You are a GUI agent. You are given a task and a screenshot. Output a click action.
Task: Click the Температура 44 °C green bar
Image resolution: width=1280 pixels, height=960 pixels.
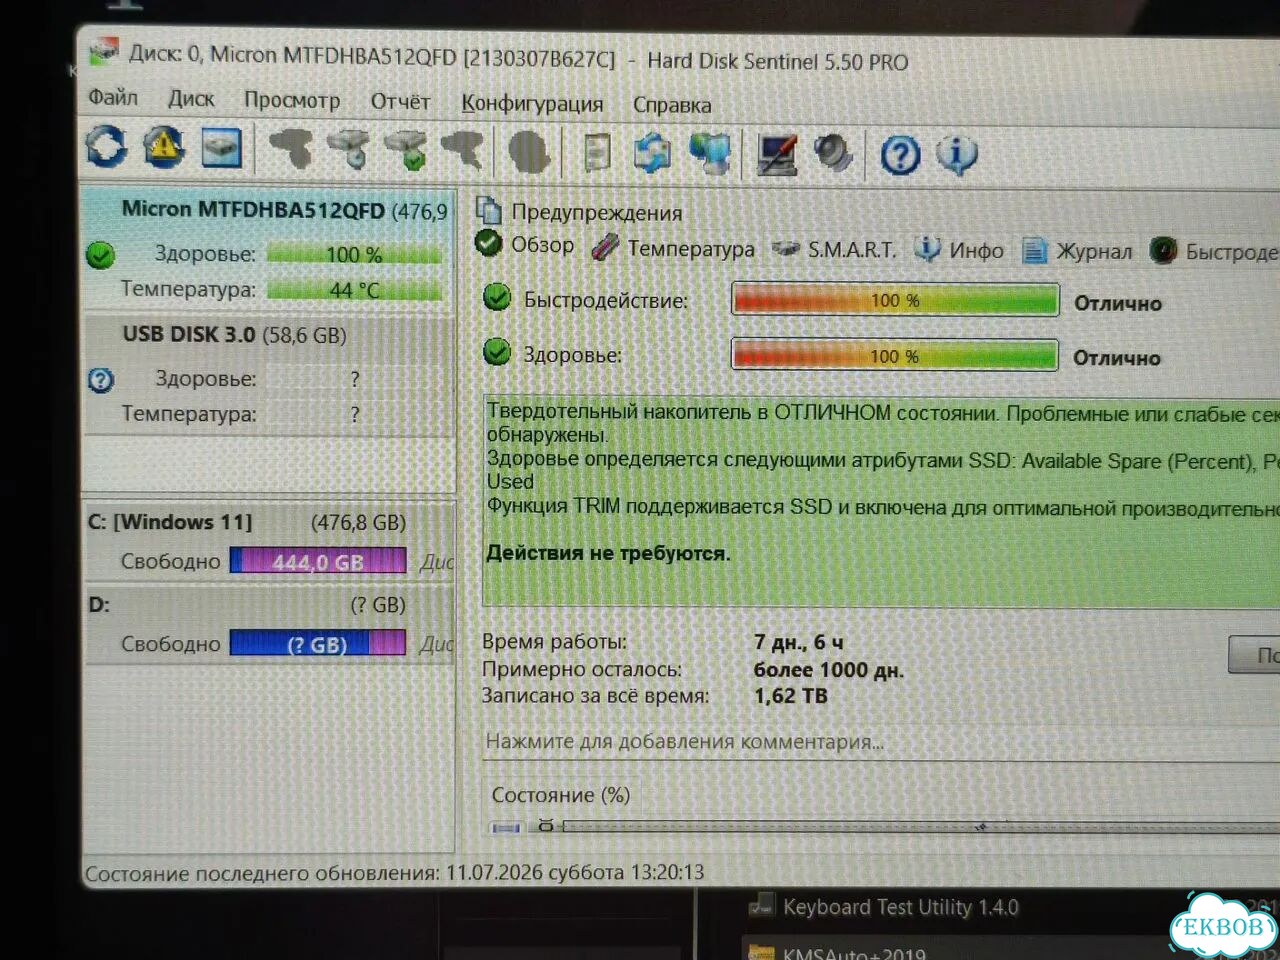354,290
